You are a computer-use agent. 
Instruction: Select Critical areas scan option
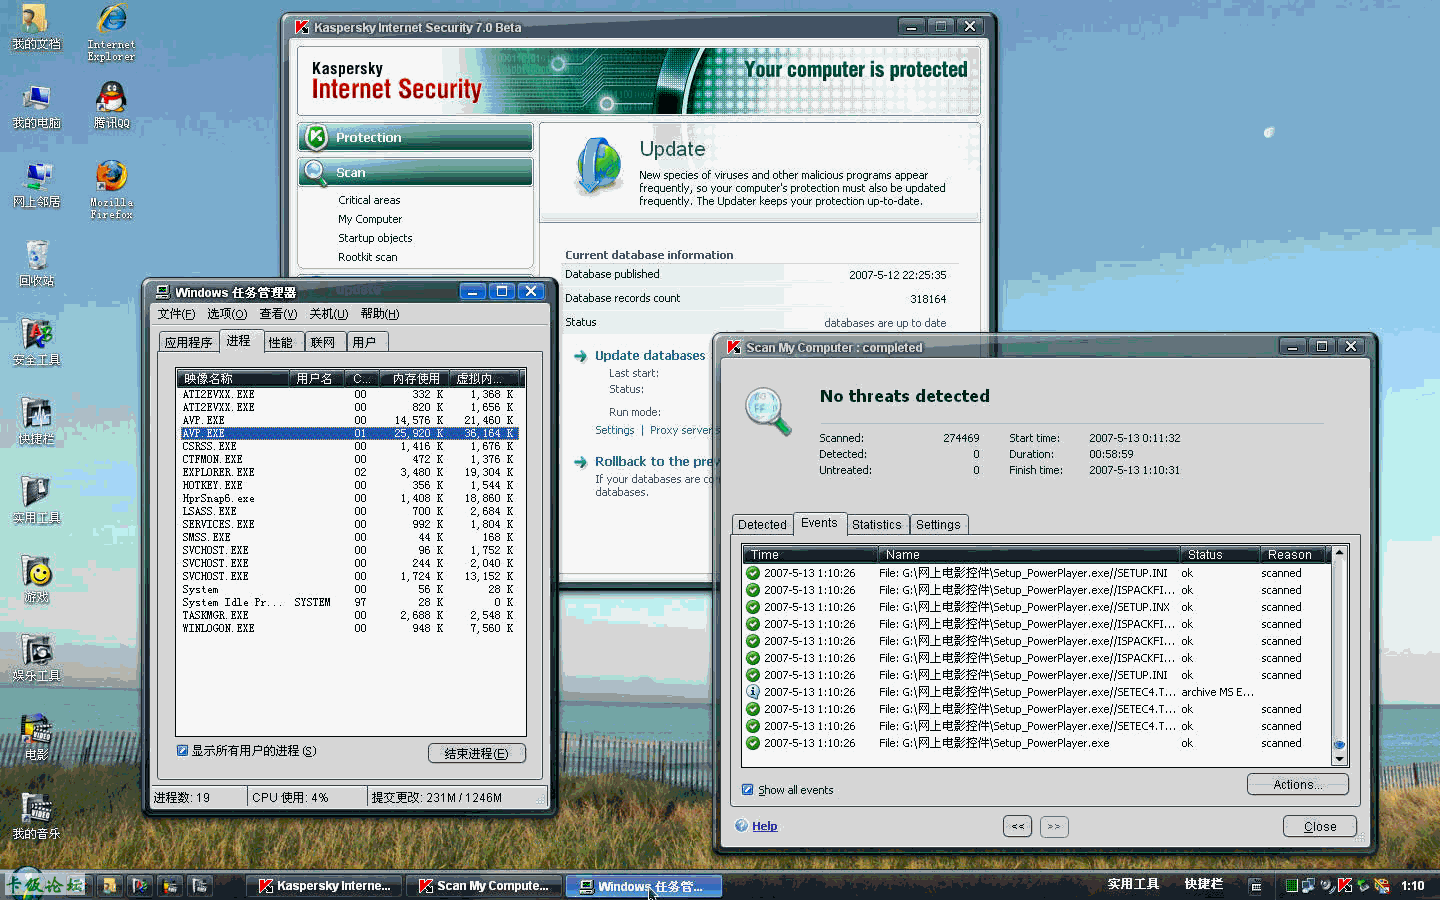pos(369,200)
